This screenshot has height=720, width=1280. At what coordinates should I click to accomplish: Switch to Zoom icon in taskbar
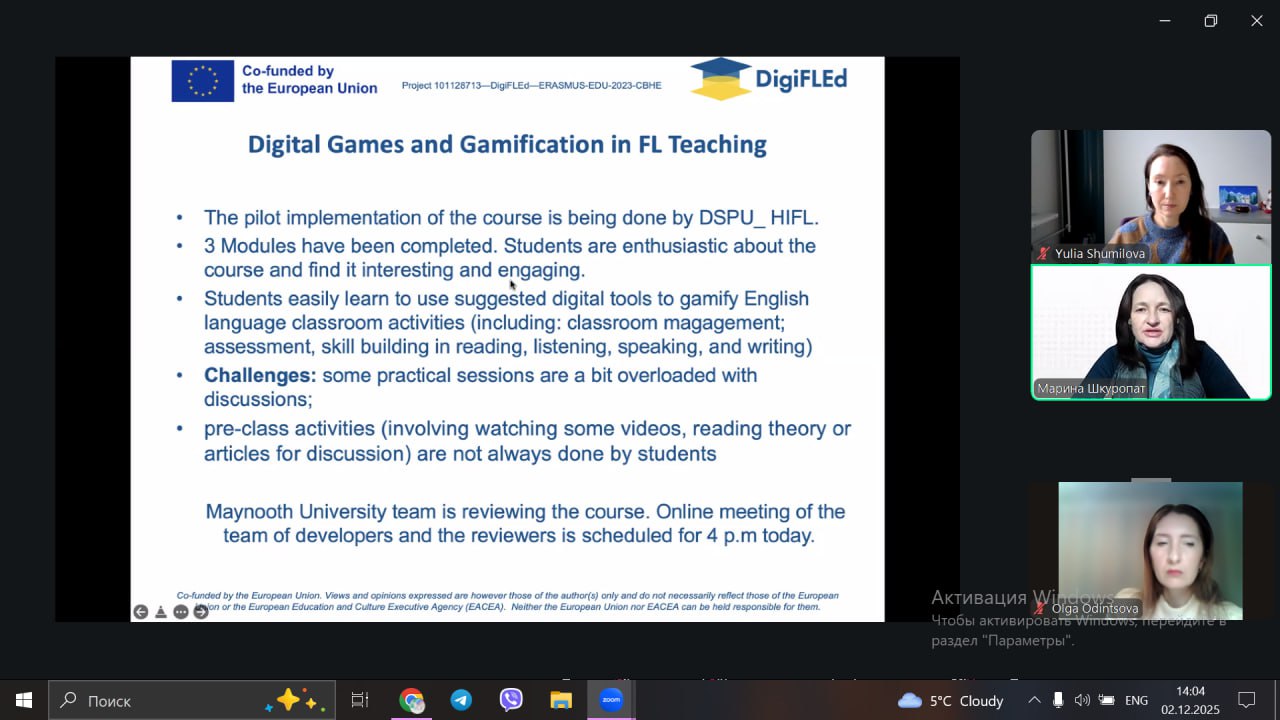[x=611, y=700]
